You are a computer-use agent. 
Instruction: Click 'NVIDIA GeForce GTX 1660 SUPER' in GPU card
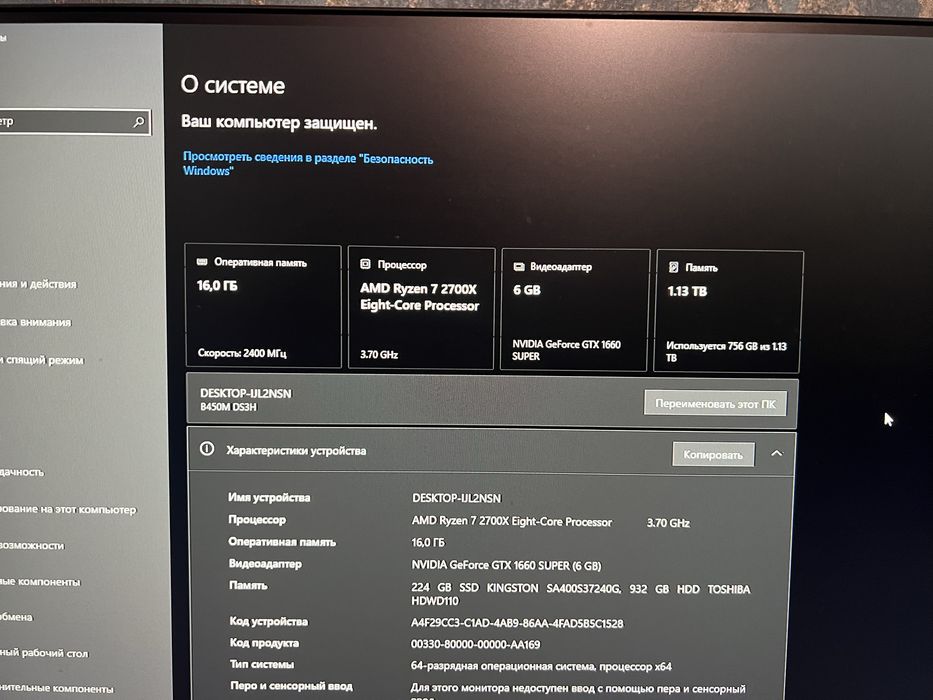coord(566,350)
